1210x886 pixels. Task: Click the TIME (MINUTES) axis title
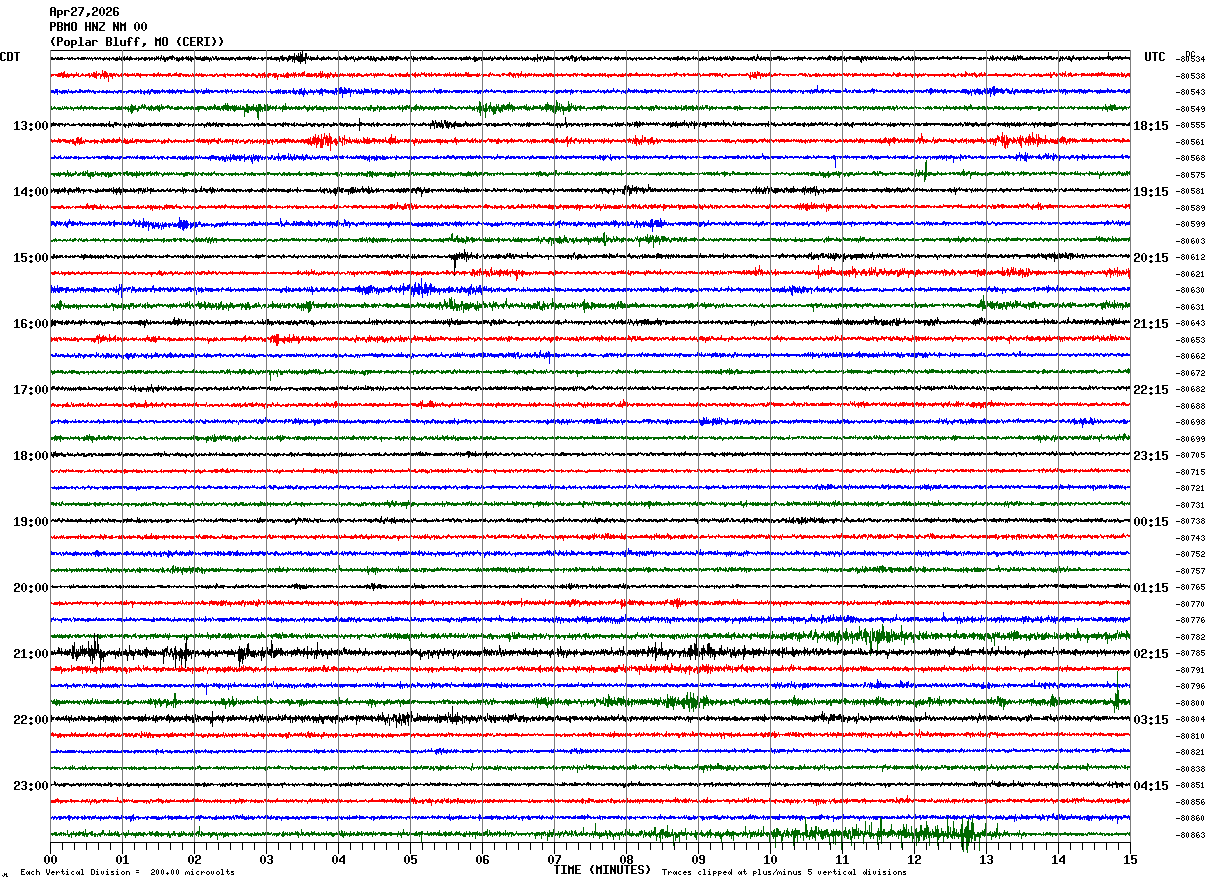coord(602,870)
